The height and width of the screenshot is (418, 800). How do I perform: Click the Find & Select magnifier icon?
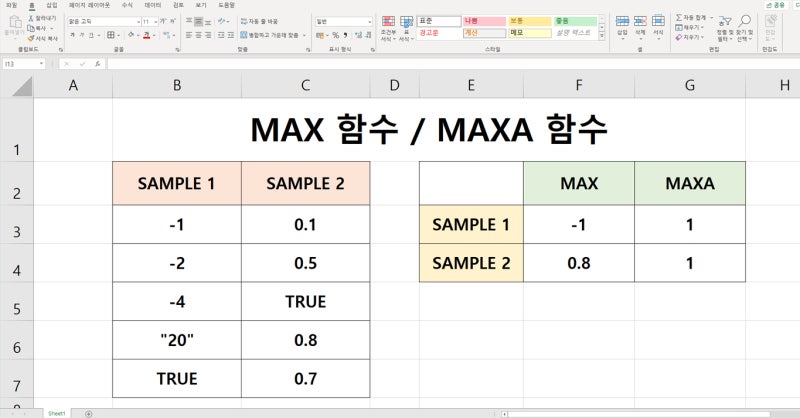coord(744,21)
